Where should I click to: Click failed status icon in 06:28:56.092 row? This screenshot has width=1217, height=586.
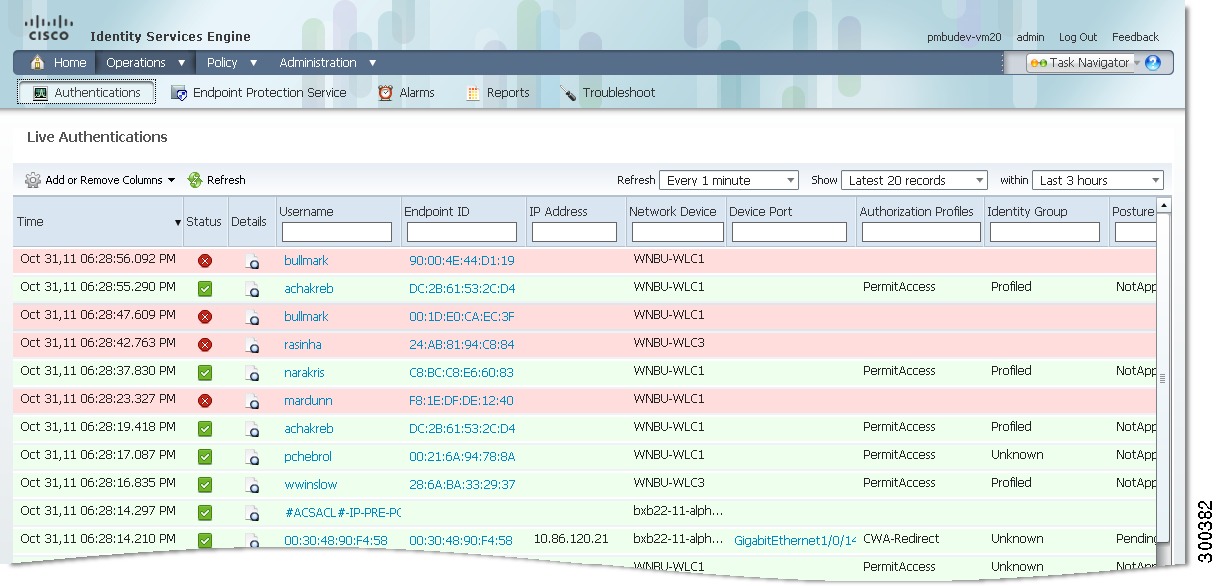(x=205, y=261)
